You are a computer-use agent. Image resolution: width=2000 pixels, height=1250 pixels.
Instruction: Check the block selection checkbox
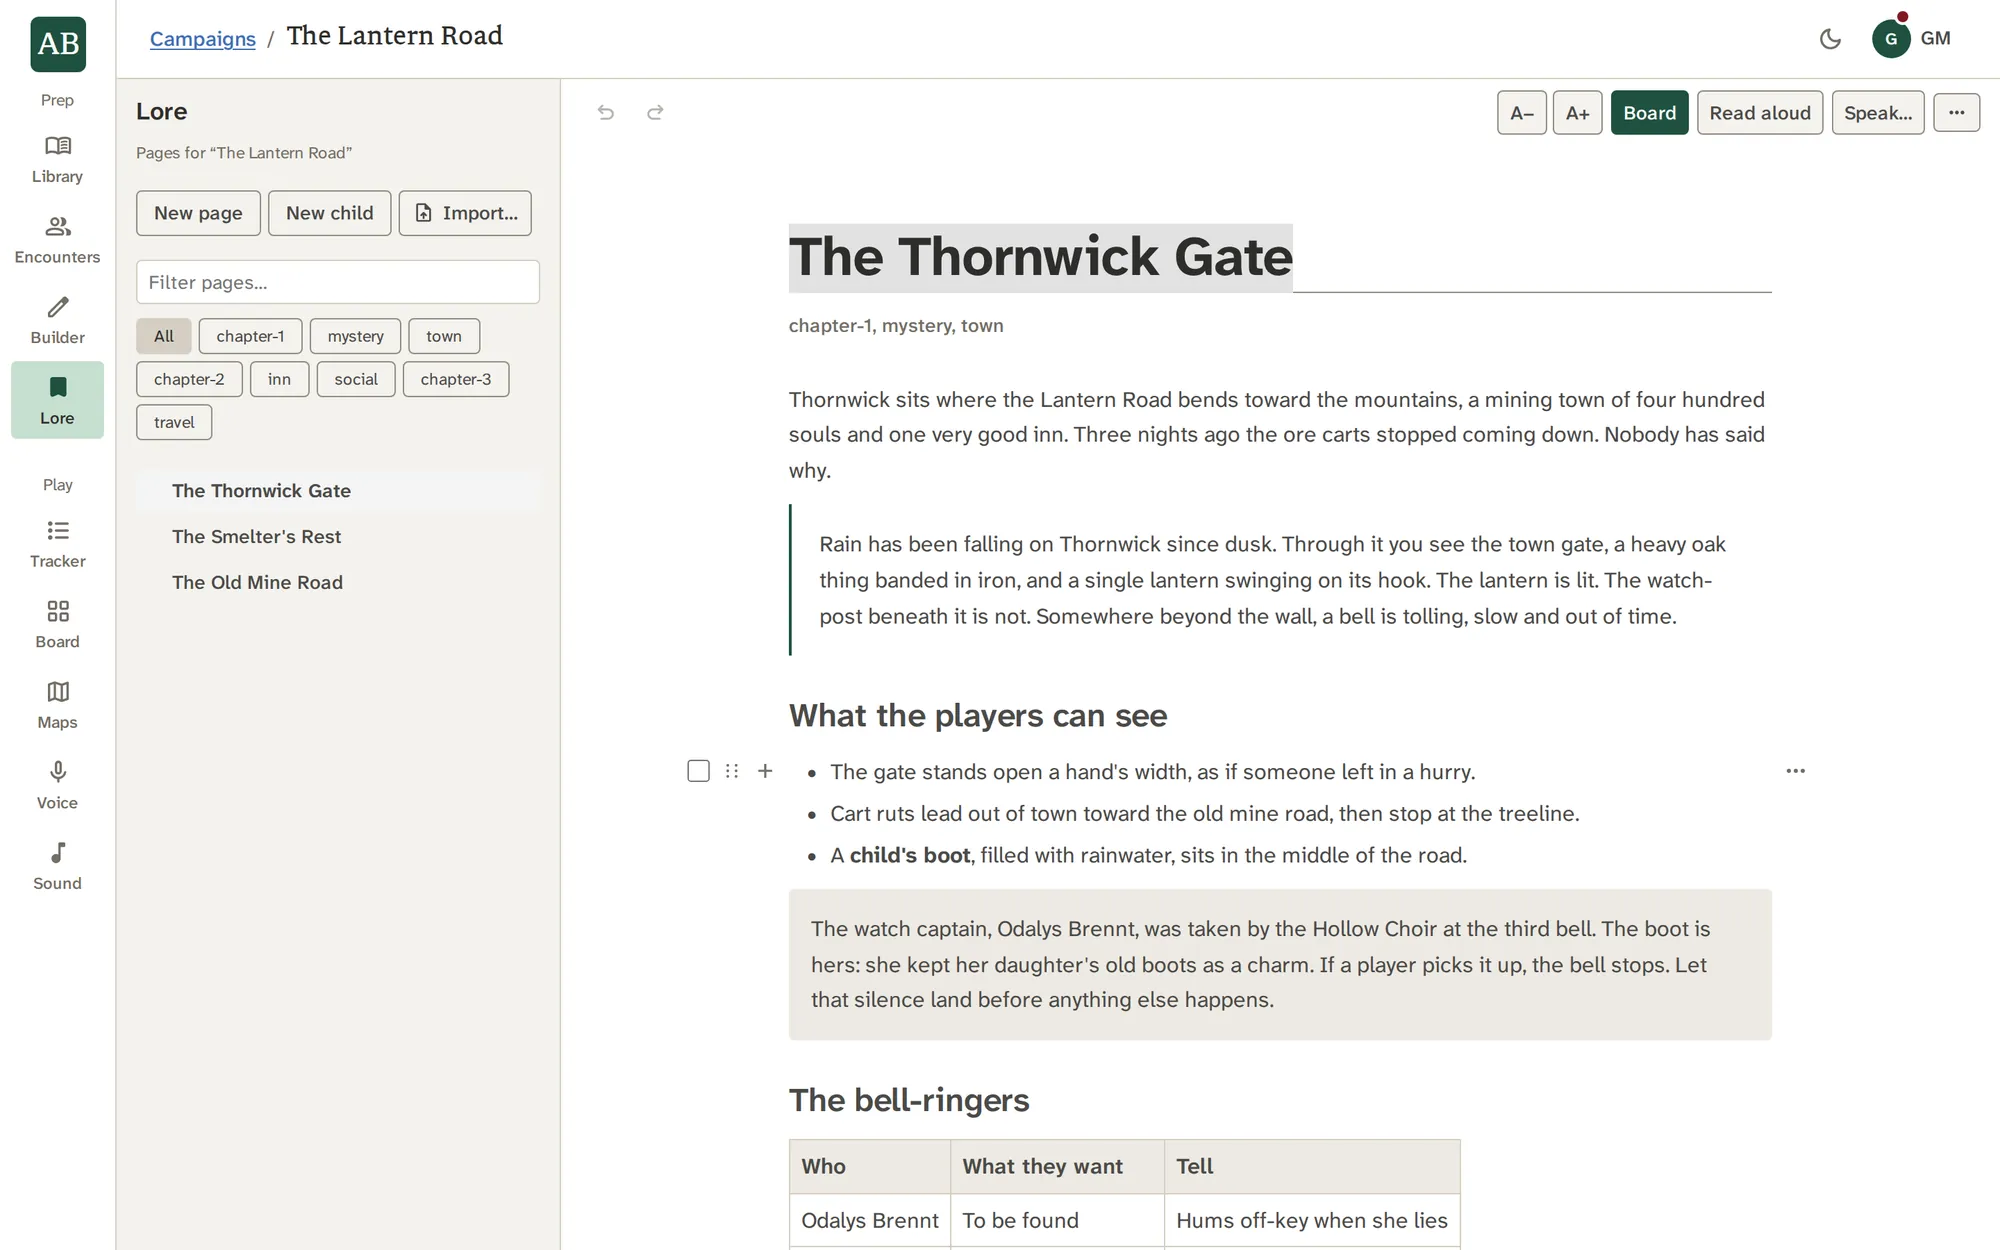pyautogui.click(x=698, y=771)
